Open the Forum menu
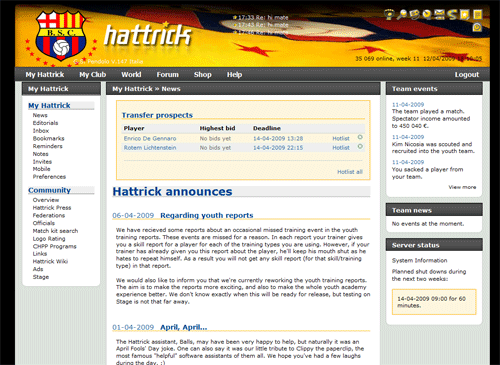This screenshot has width=500, height=365. [x=168, y=75]
